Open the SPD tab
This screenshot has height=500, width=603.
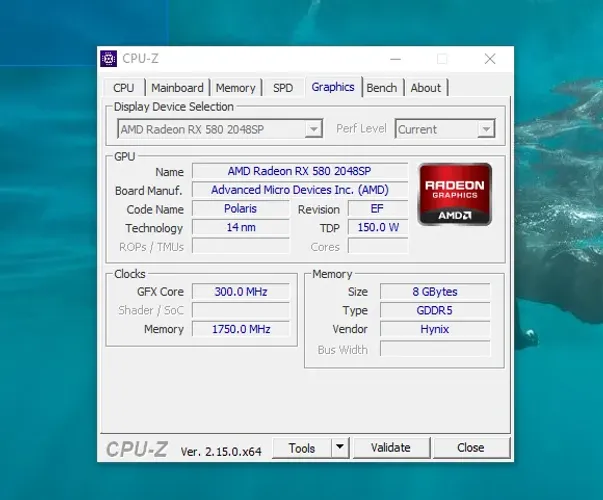click(x=283, y=88)
